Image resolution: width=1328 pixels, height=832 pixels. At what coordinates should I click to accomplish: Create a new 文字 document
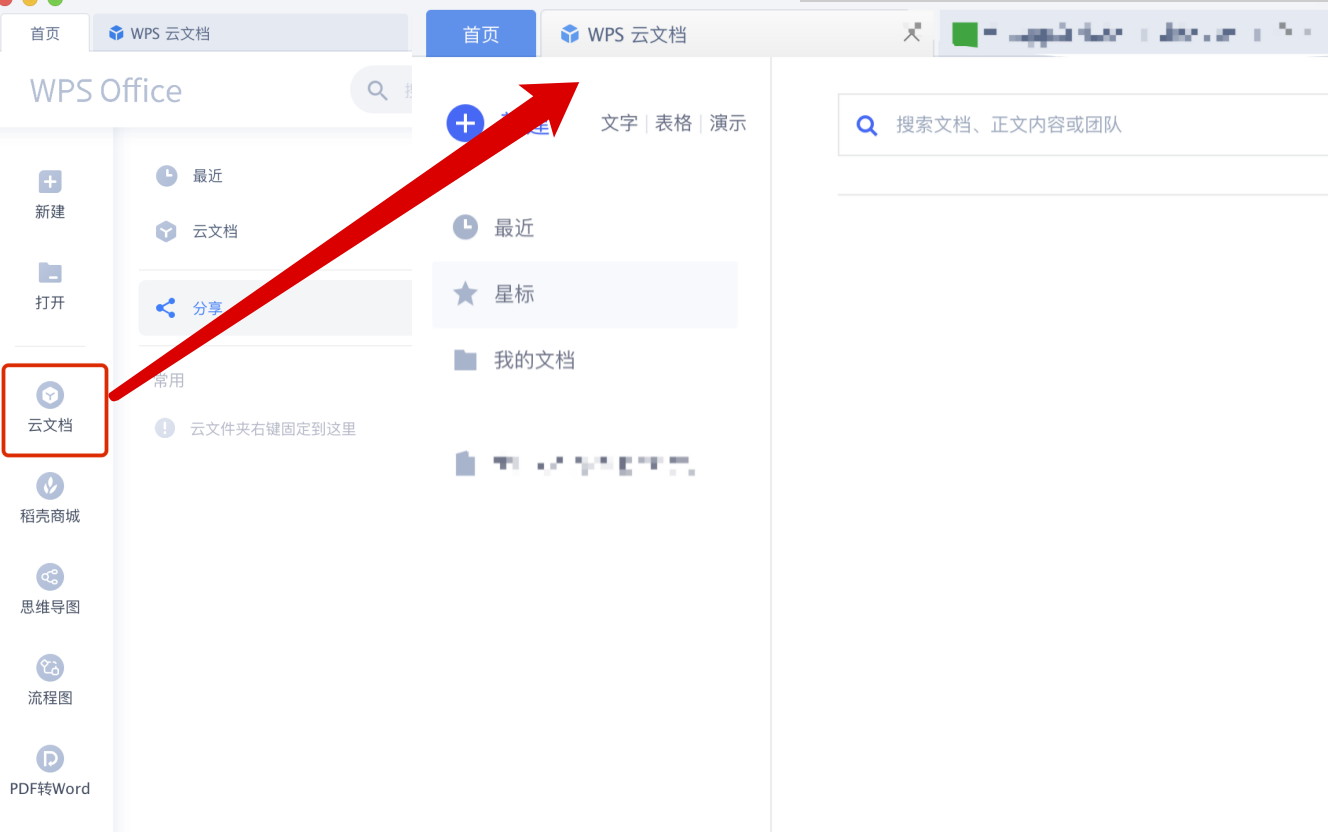tap(619, 123)
